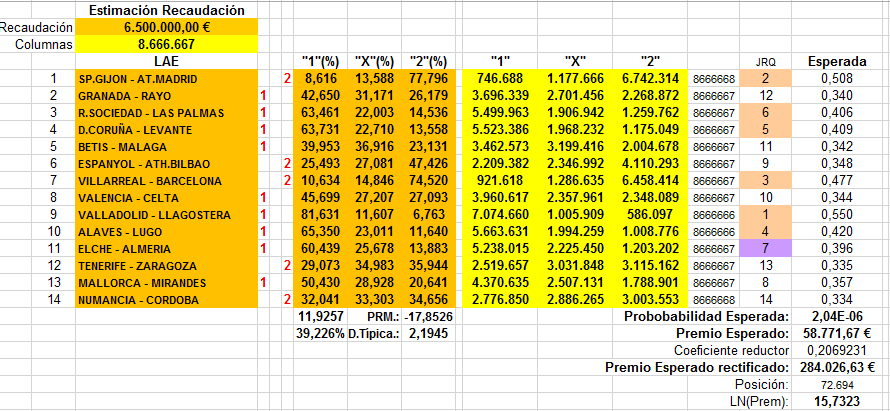Select the 746.688 columns cell
The height and width of the screenshot is (411, 890).
(500, 79)
